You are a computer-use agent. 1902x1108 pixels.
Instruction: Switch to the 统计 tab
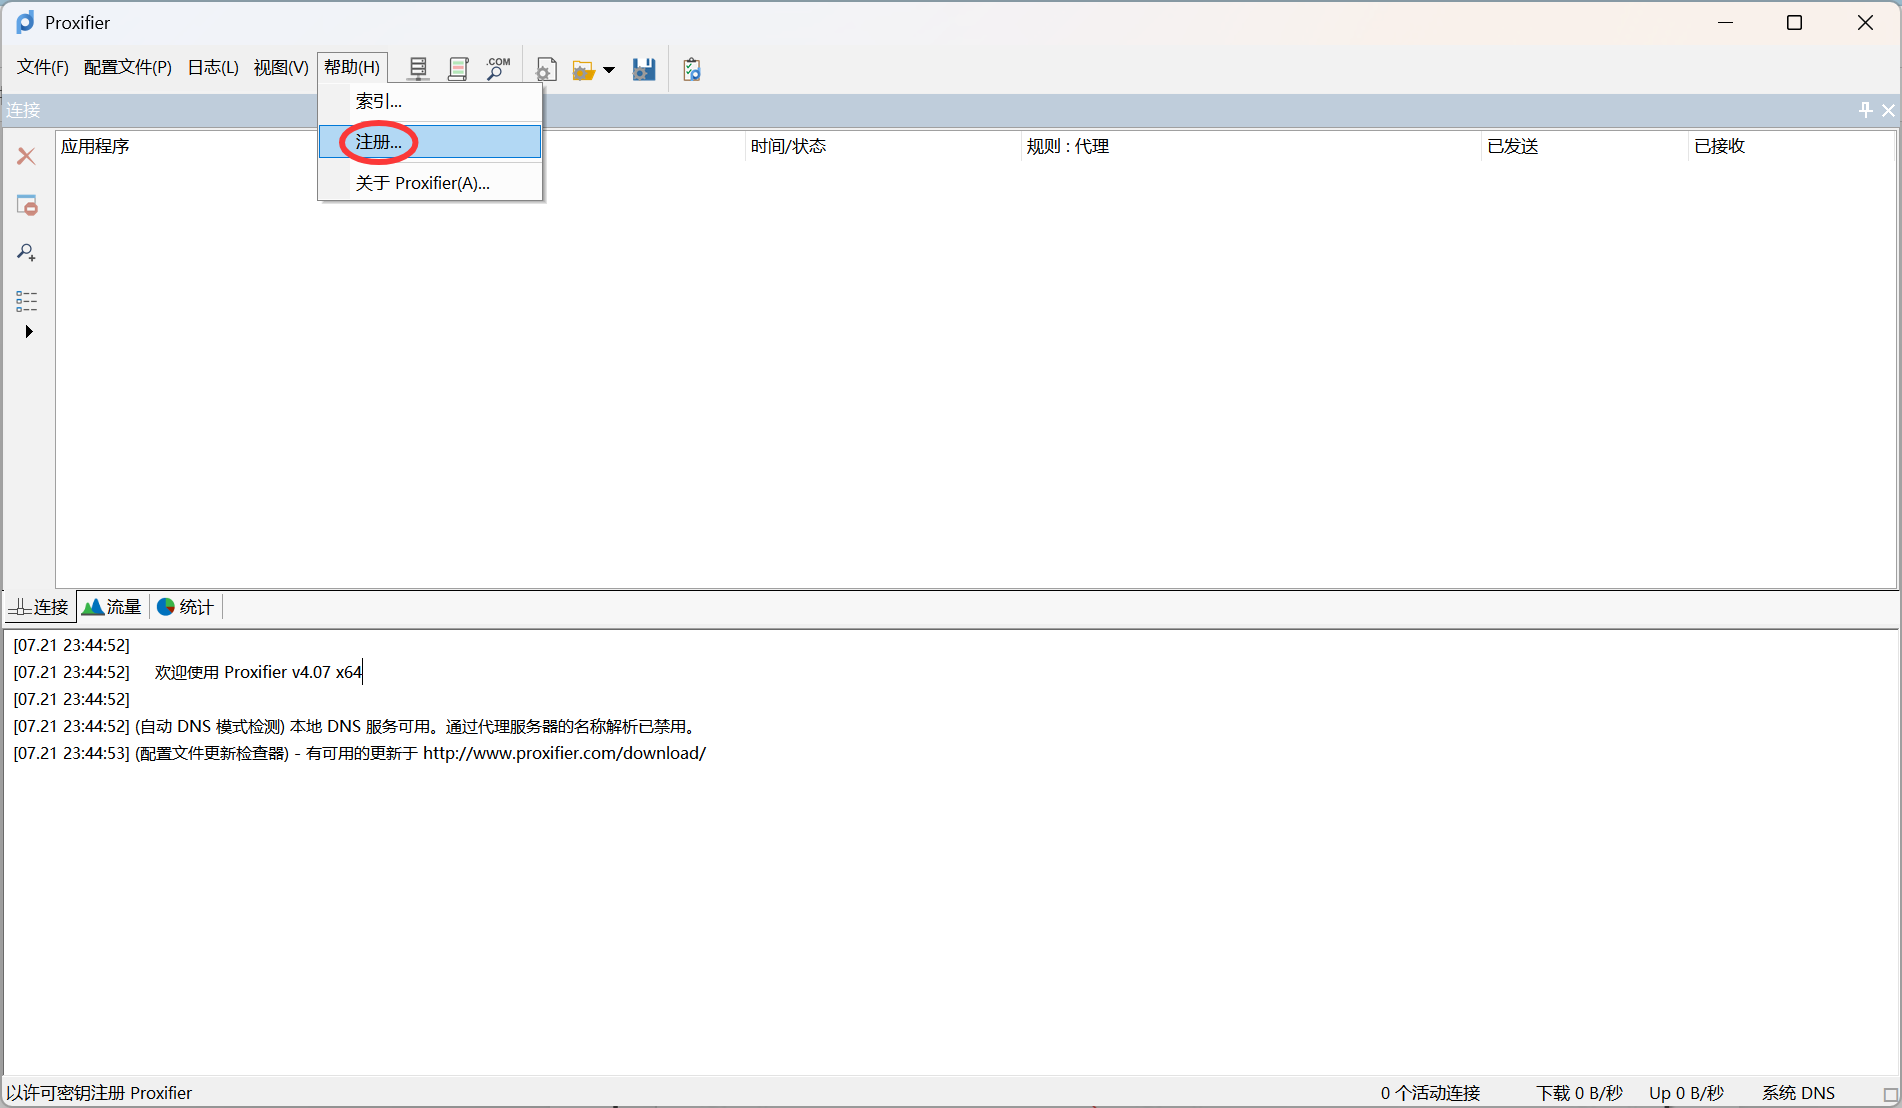pyautogui.click(x=186, y=607)
